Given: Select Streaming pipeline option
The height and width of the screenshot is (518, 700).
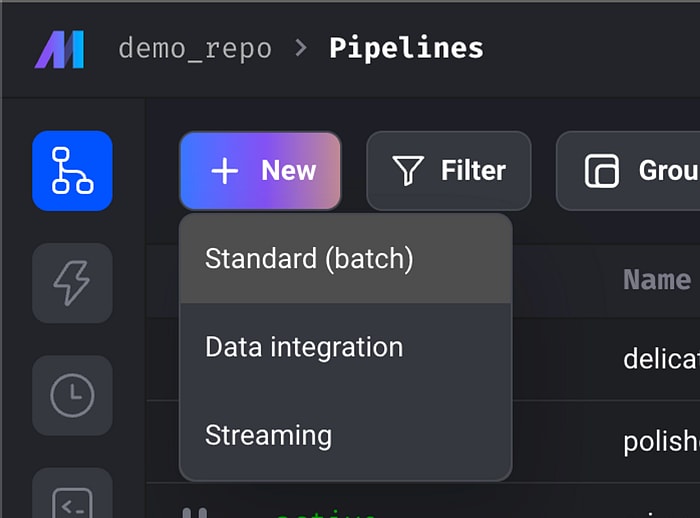Looking at the screenshot, I should [346, 435].
